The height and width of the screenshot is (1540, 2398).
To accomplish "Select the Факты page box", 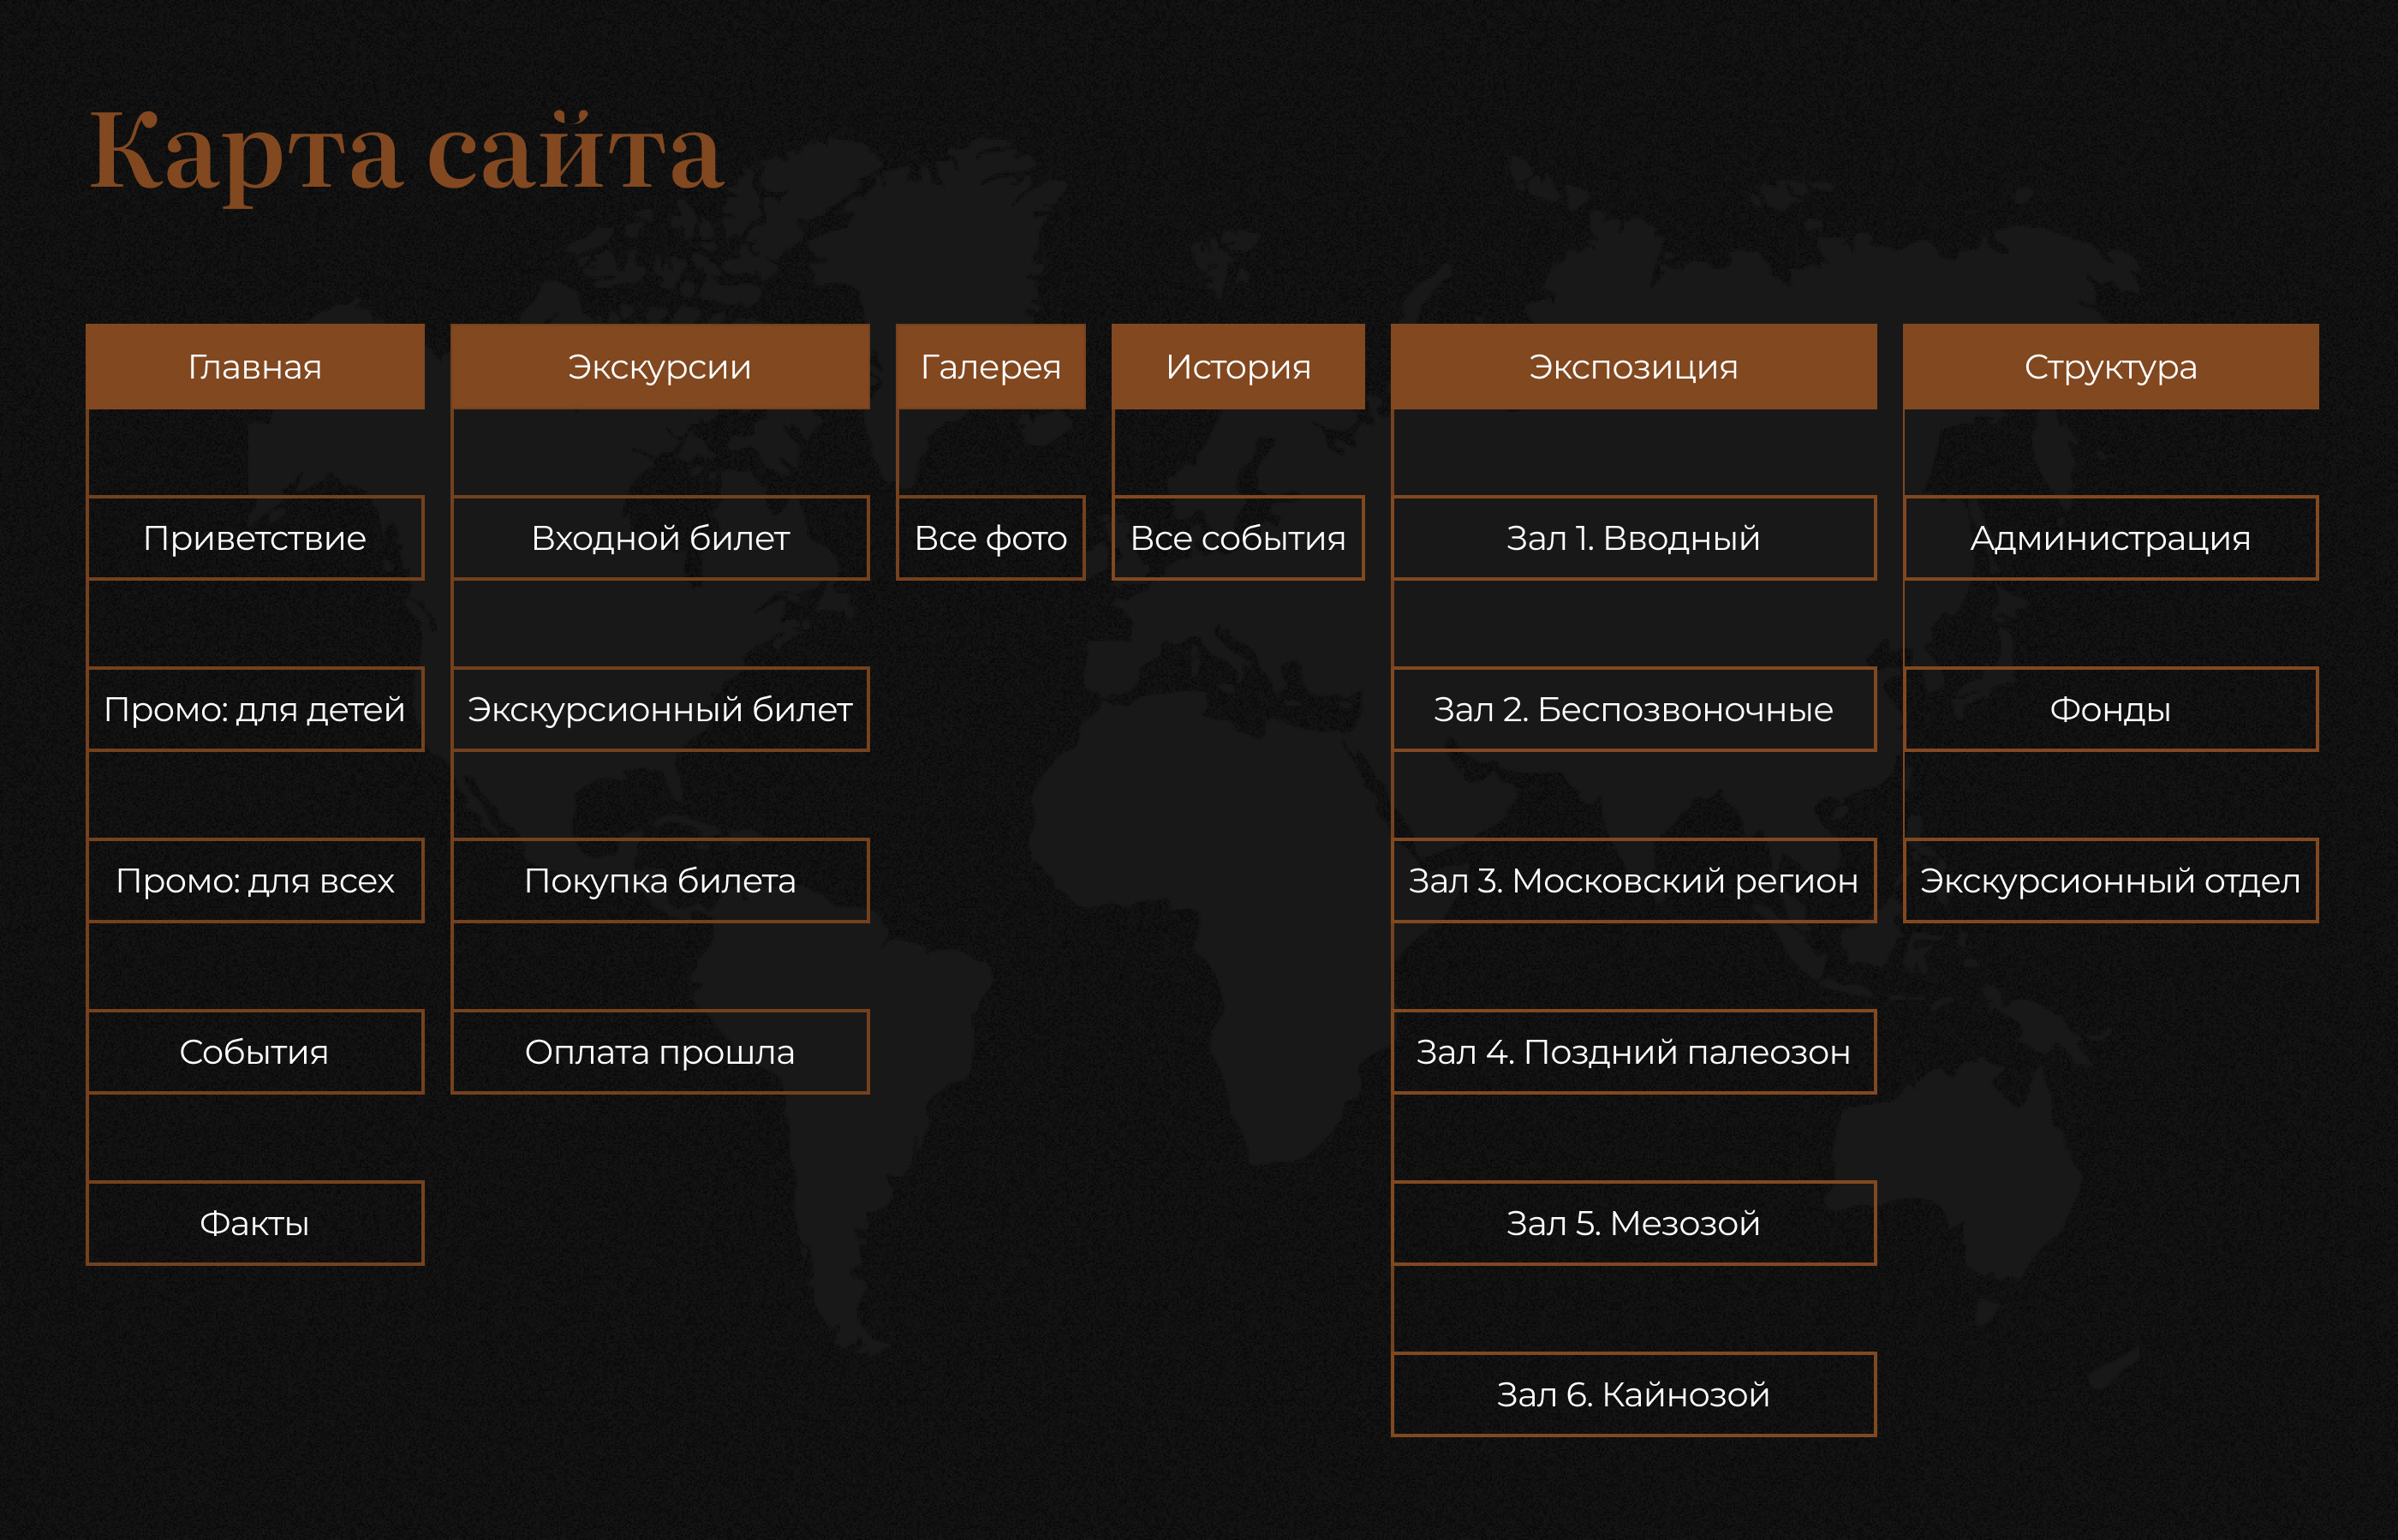I will (x=255, y=1223).
